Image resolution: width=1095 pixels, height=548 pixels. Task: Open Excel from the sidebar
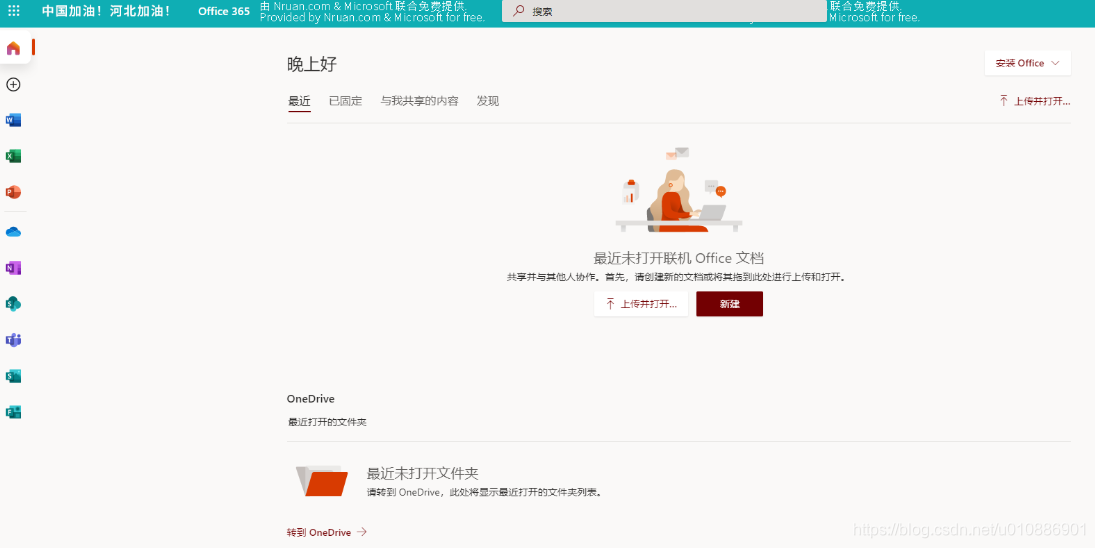pyautogui.click(x=13, y=156)
